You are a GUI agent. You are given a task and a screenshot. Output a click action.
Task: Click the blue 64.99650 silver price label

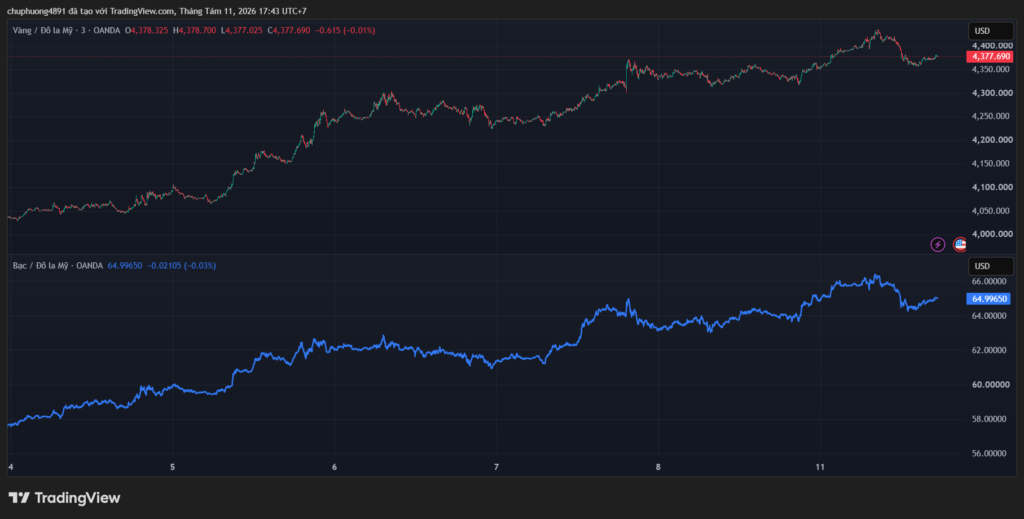tap(988, 299)
